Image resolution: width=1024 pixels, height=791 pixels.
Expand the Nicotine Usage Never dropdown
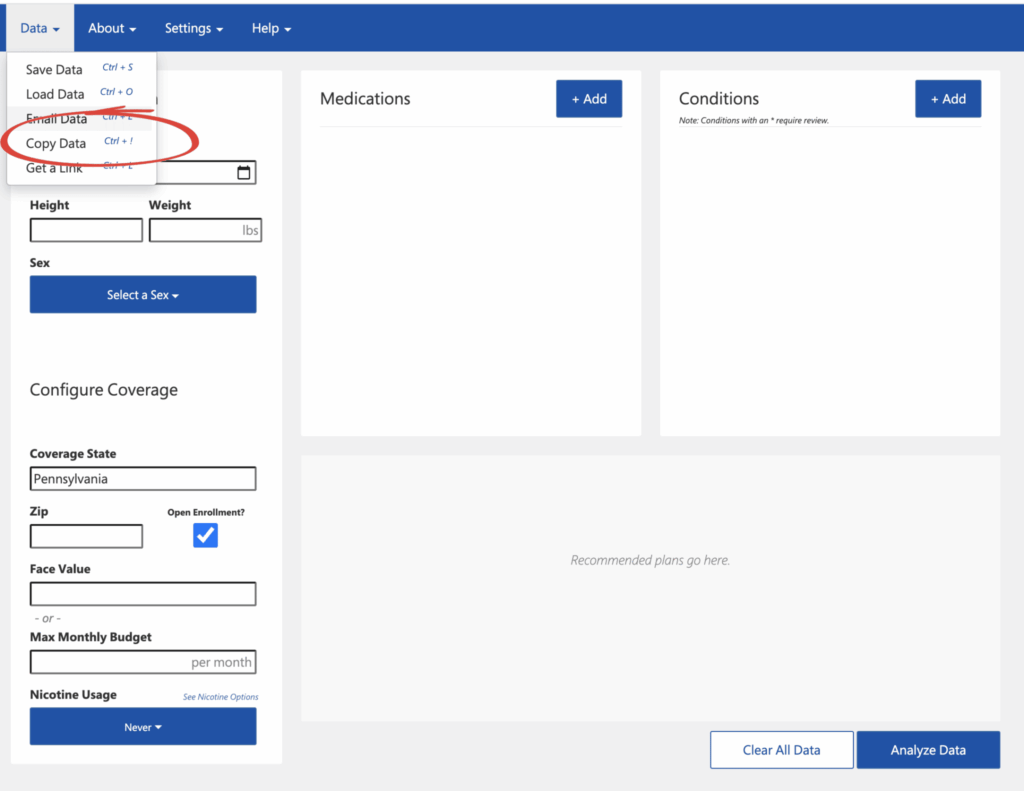tap(143, 727)
